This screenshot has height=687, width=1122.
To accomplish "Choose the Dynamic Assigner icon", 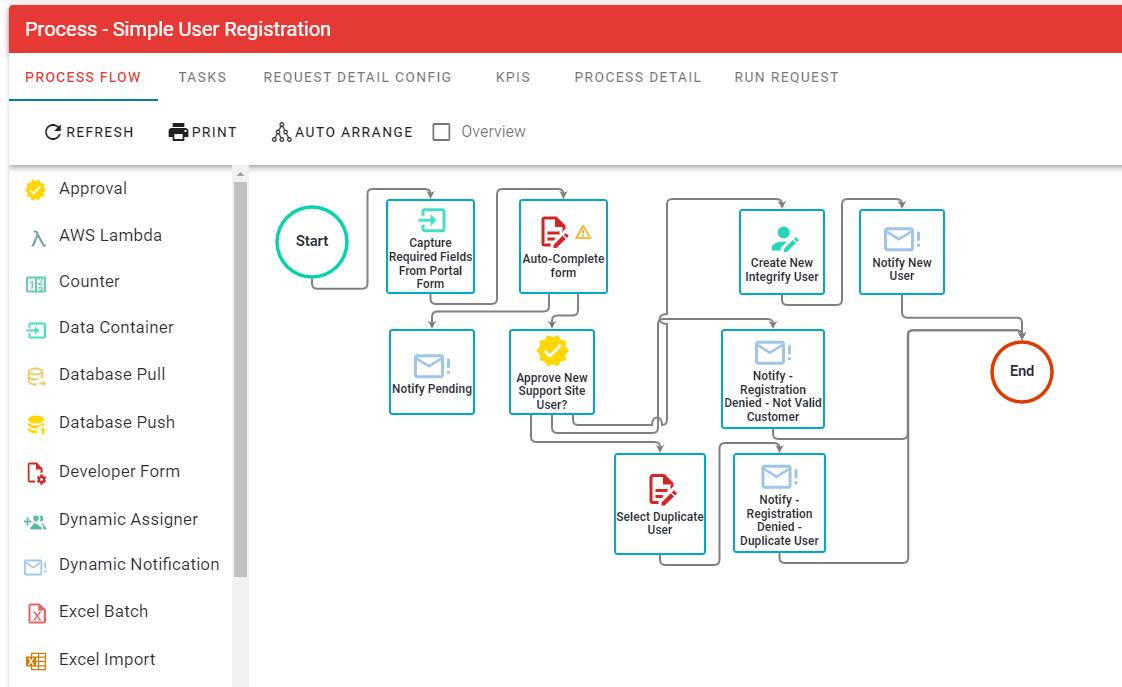I will [35, 522].
